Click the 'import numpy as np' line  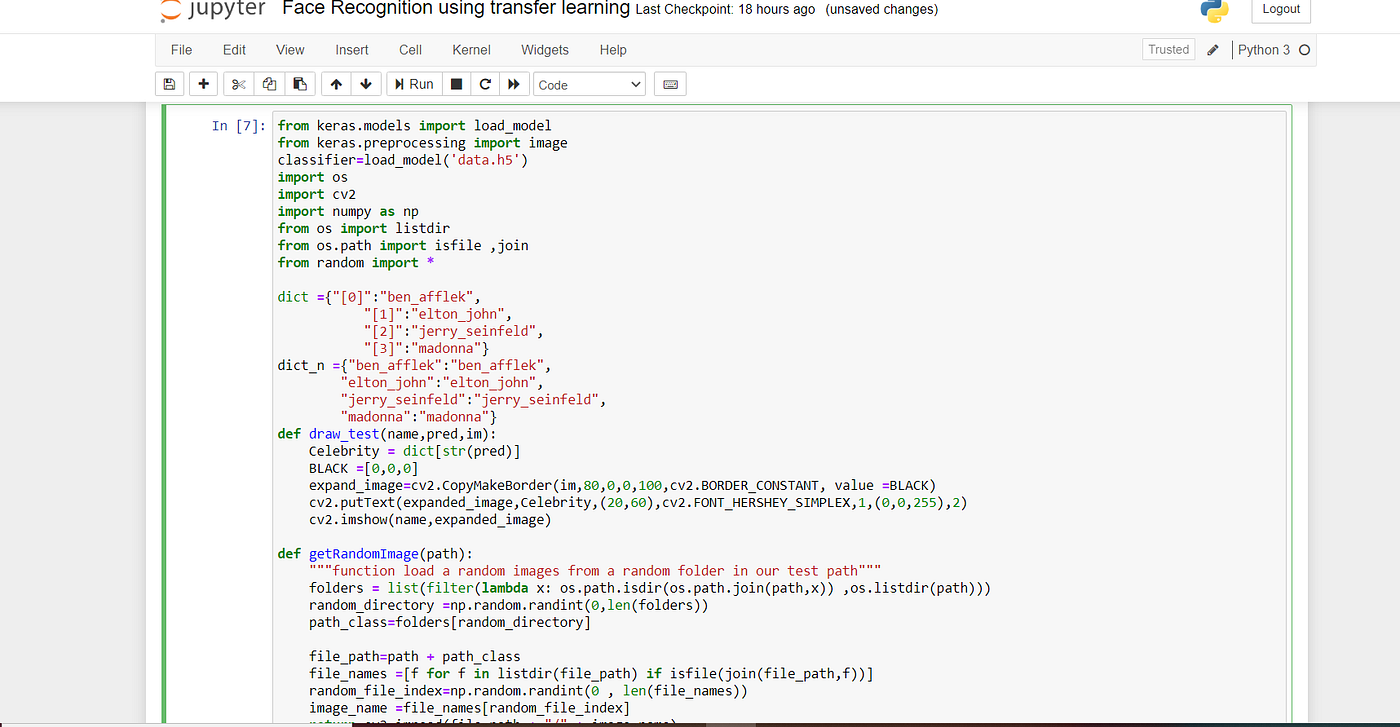[348, 211]
